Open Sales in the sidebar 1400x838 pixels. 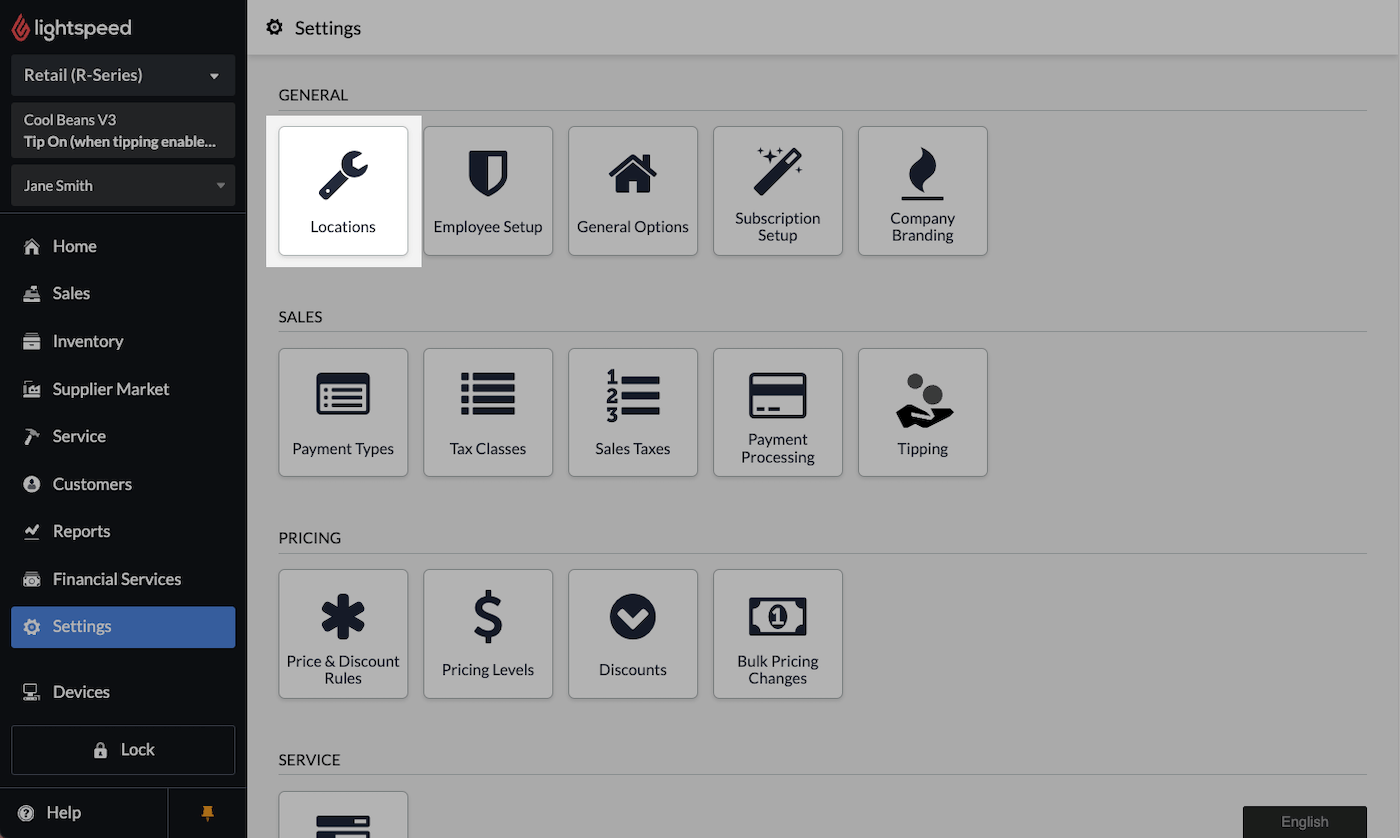[123, 293]
